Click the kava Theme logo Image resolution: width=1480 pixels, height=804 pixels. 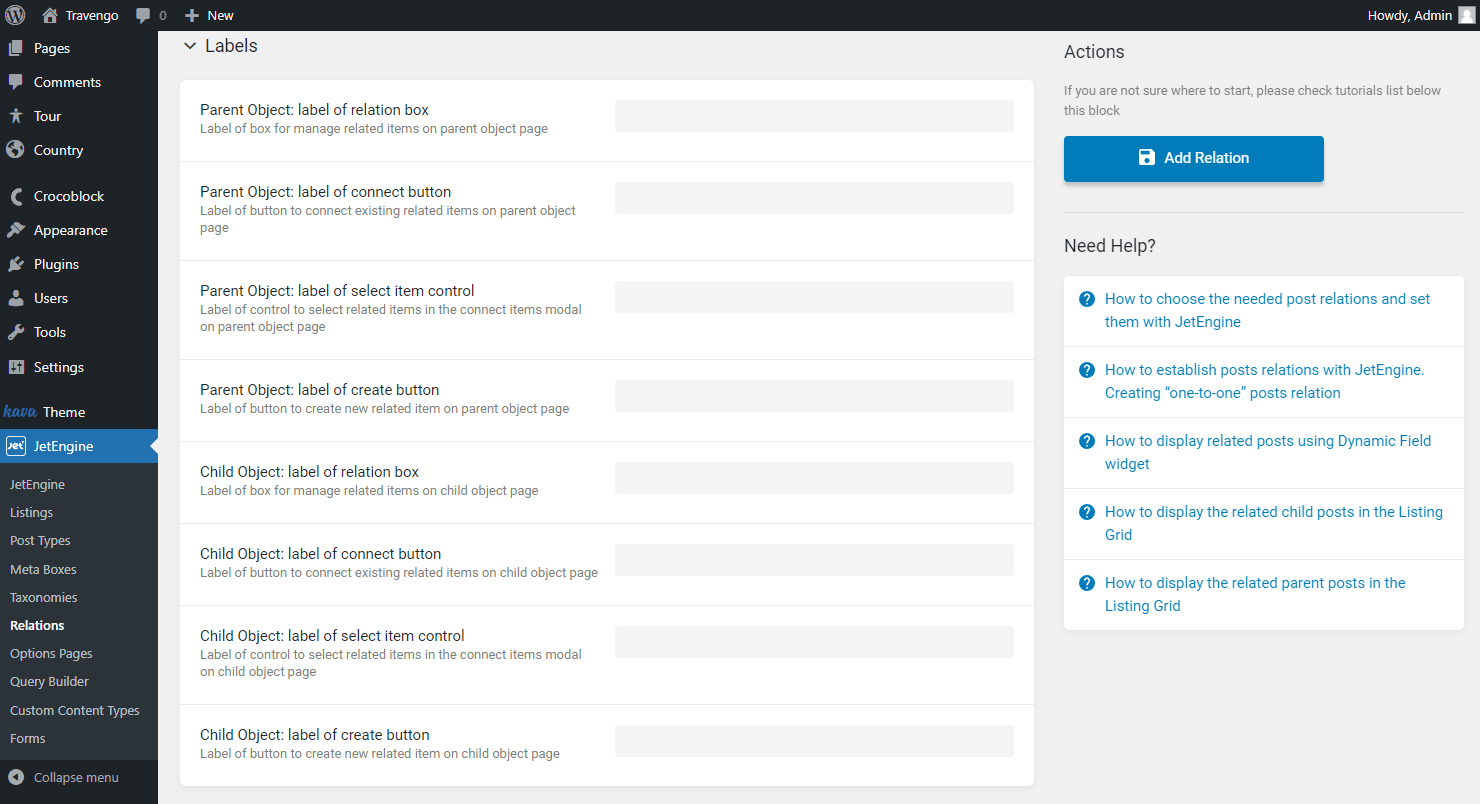tap(20, 411)
